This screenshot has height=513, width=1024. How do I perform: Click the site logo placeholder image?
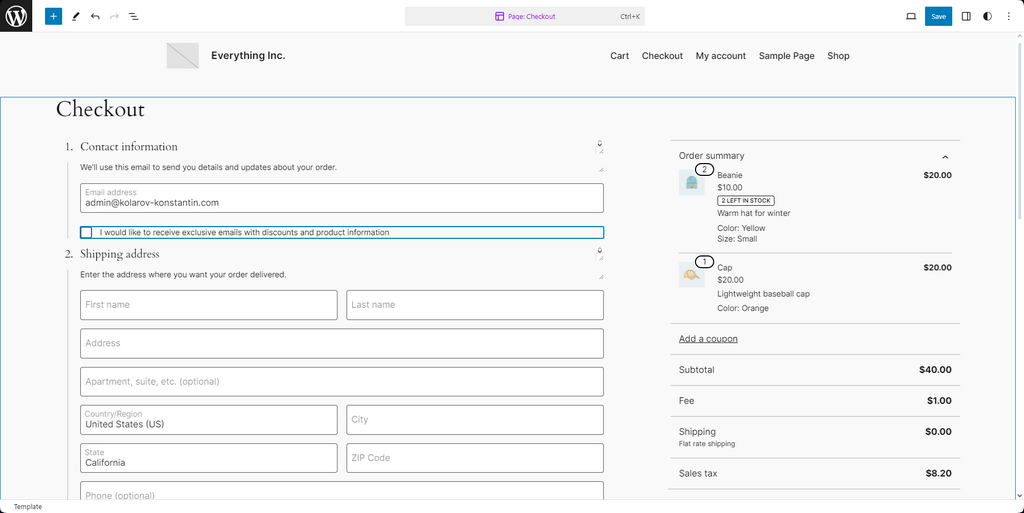click(x=183, y=56)
